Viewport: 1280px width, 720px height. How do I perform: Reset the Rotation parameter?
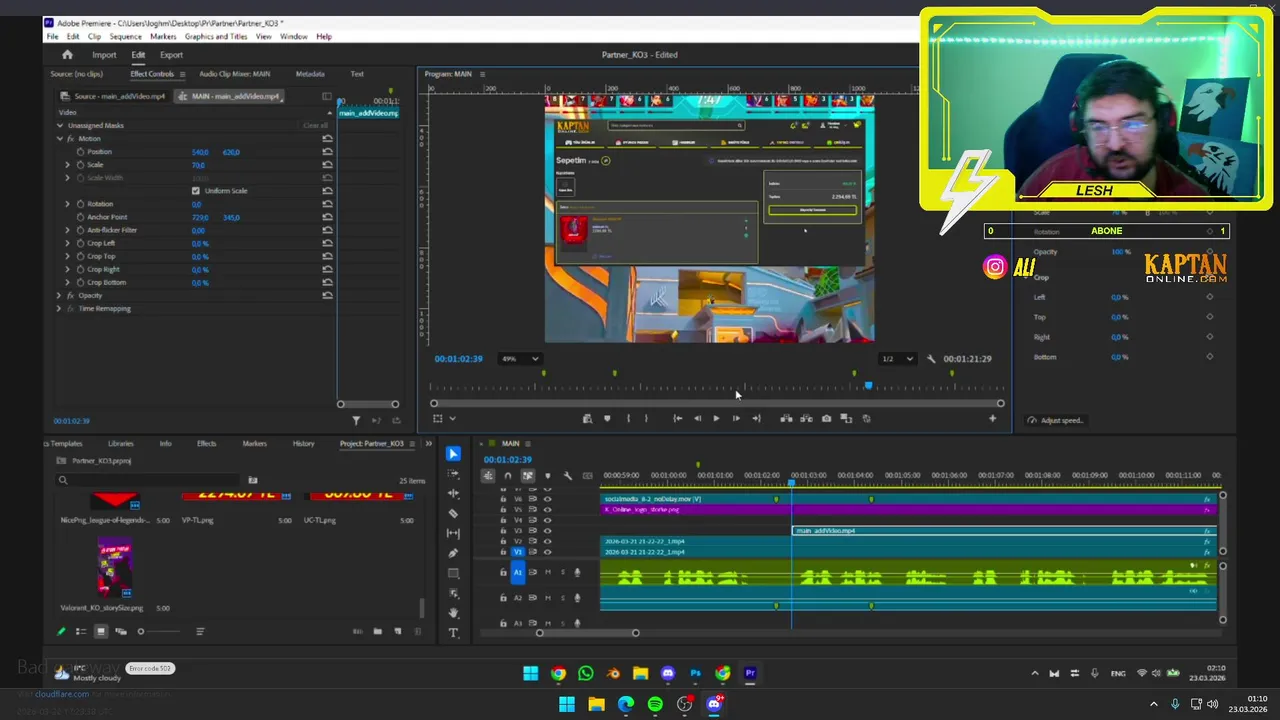point(327,204)
